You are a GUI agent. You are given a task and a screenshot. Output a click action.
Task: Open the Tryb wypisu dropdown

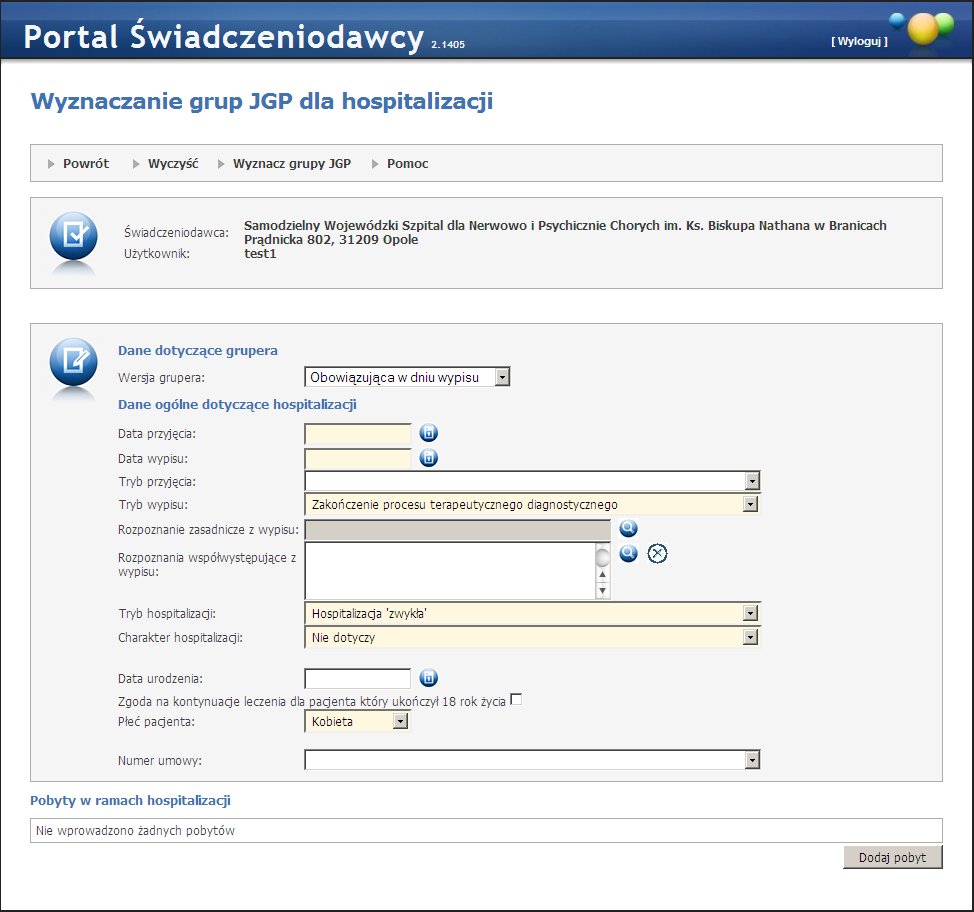click(751, 505)
